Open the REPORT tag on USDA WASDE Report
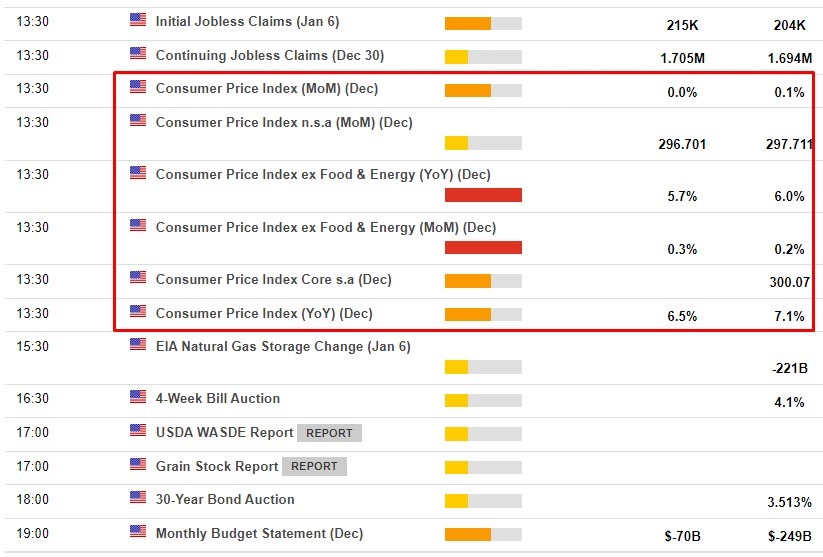The height and width of the screenshot is (557, 823). [329, 433]
